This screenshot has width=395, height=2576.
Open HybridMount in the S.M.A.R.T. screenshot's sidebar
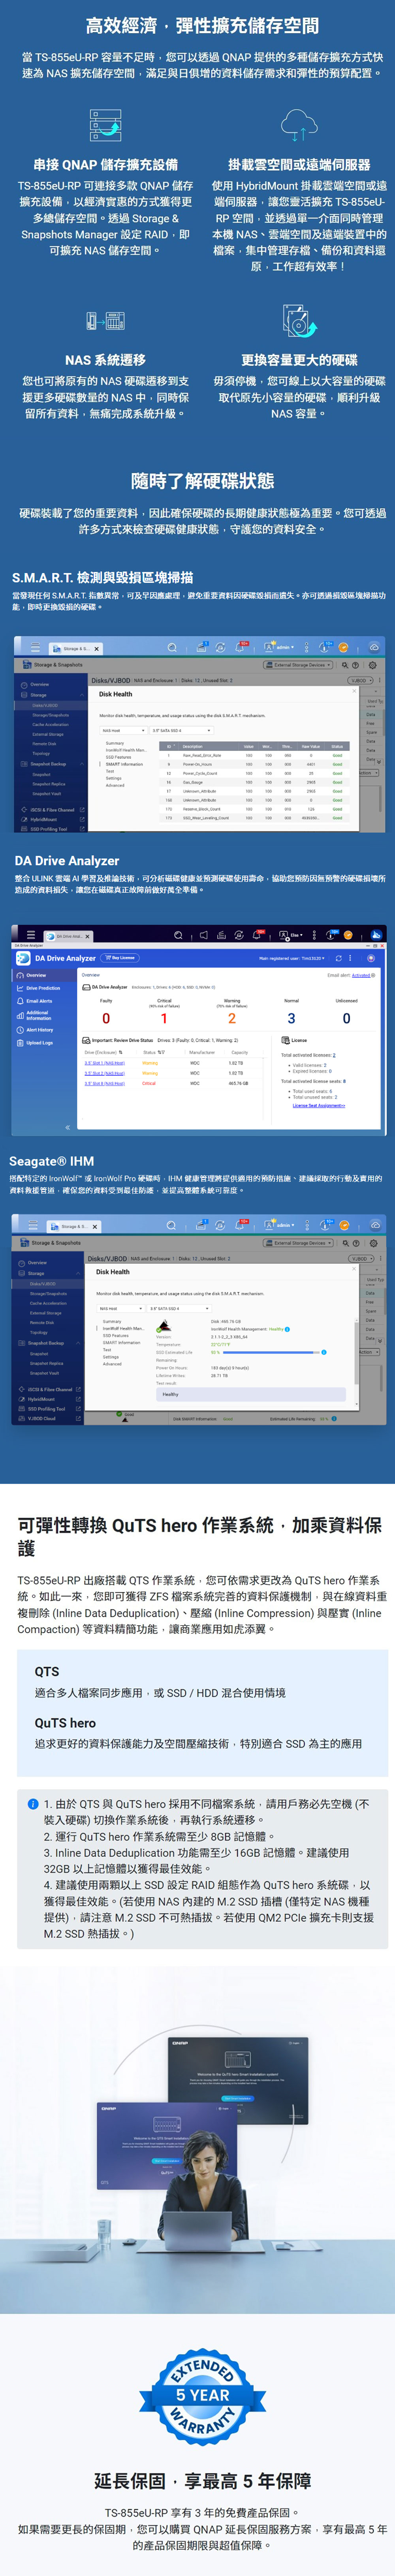(x=43, y=819)
